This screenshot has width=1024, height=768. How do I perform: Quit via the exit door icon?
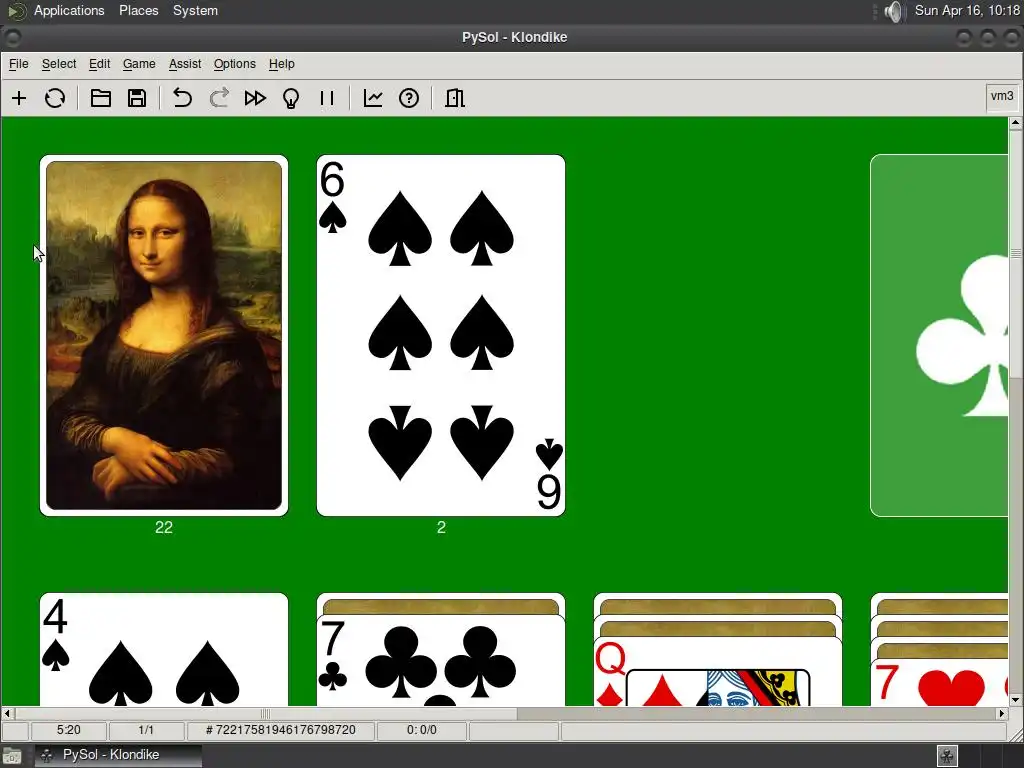[x=455, y=98]
